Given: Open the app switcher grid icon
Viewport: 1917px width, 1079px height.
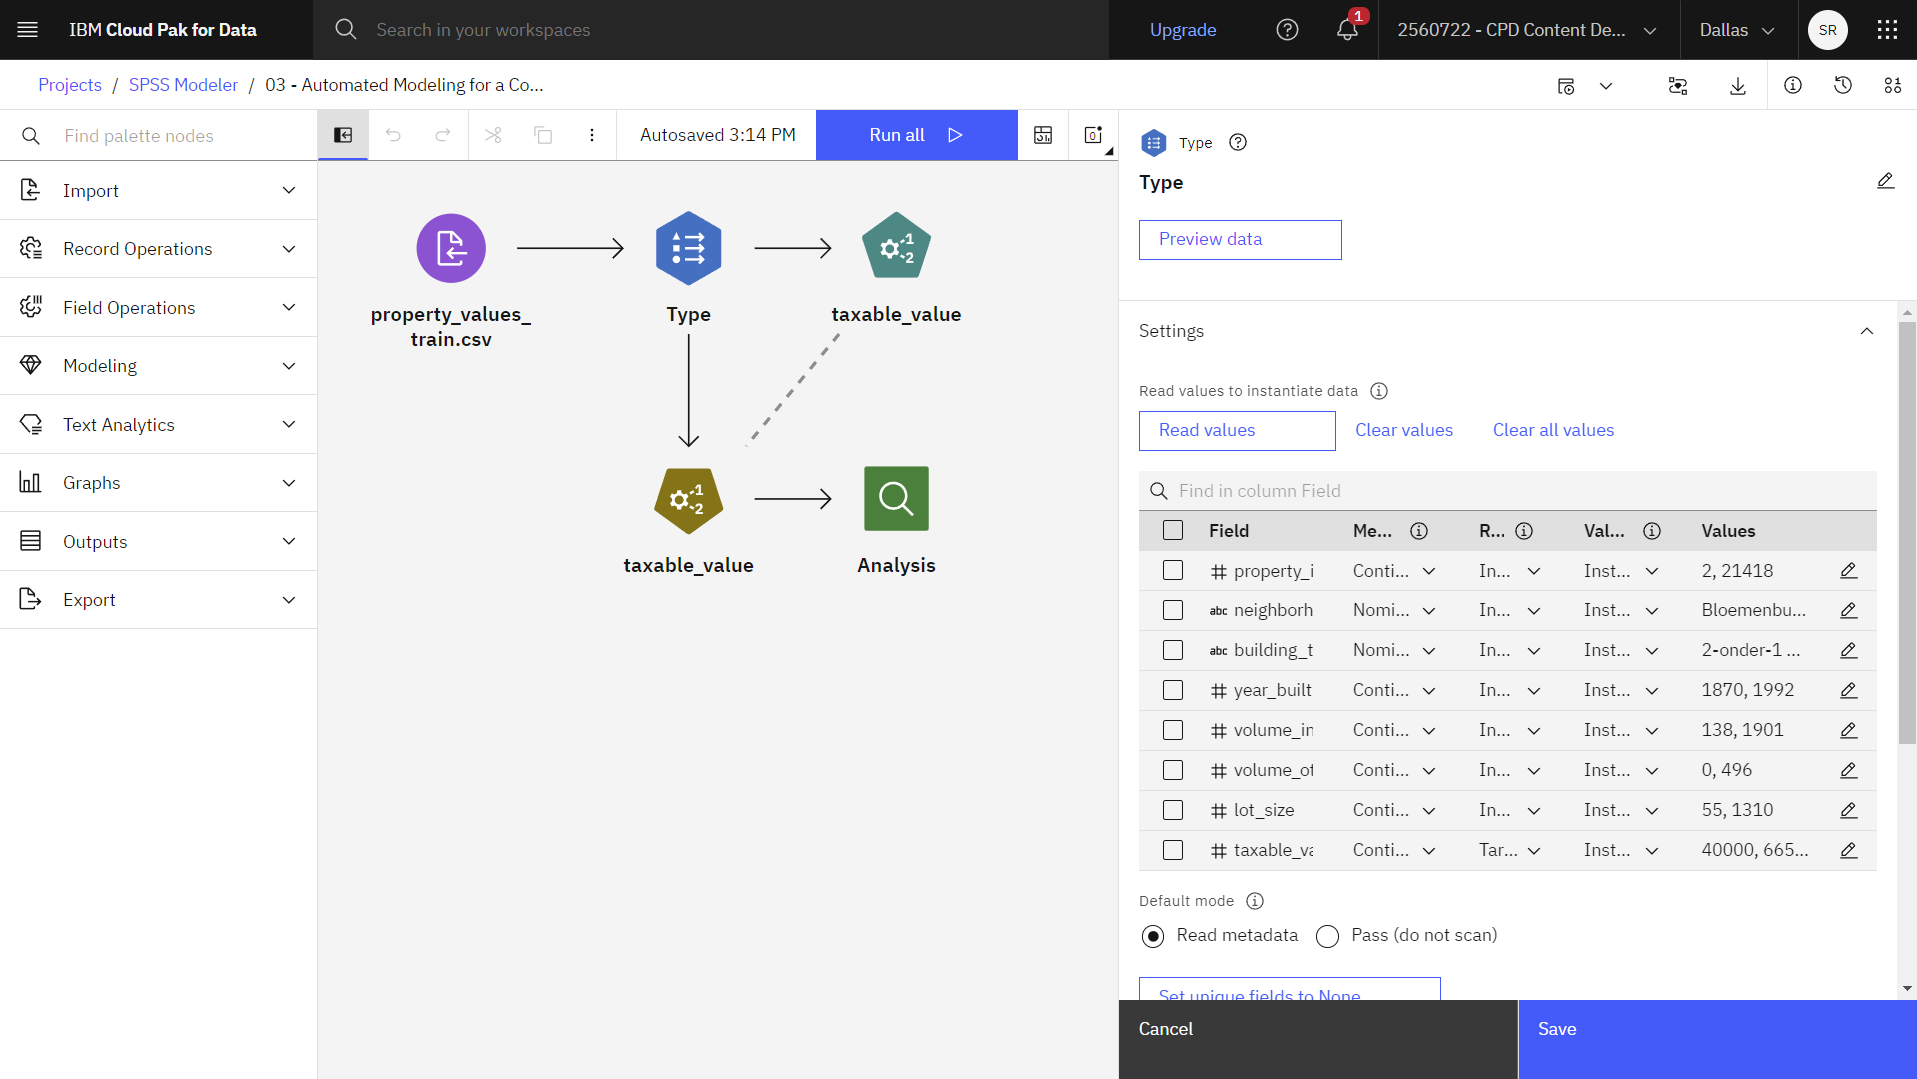Looking at the screenshot, I should tap(1887, 30).
